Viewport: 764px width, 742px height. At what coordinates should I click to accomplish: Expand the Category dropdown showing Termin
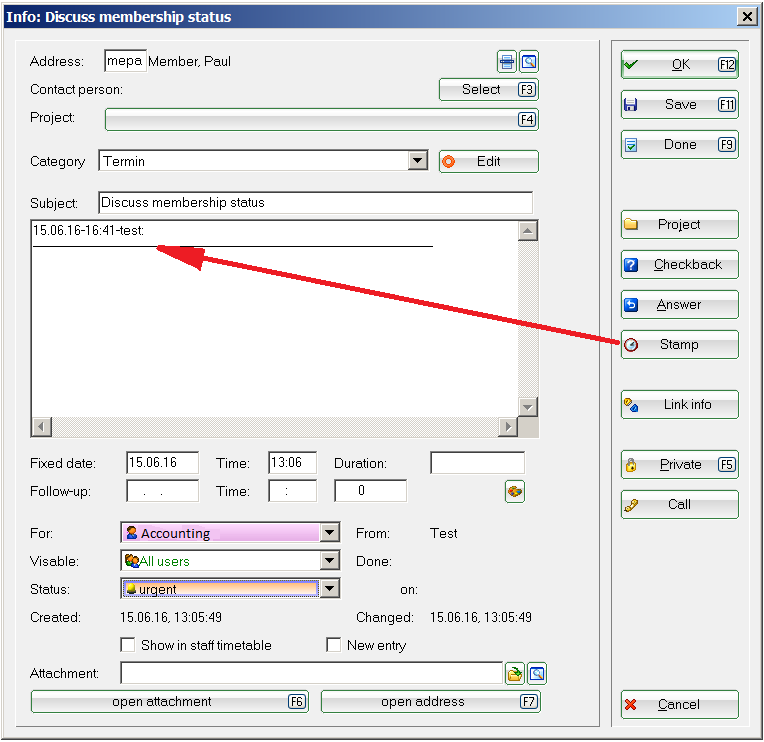(418, 161)
